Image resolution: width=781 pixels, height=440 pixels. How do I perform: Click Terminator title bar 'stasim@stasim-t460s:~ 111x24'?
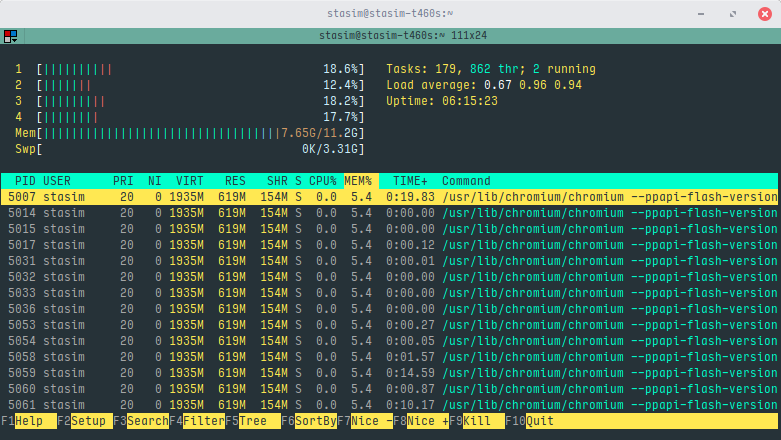pyautogui.click(x=402, y=36)
